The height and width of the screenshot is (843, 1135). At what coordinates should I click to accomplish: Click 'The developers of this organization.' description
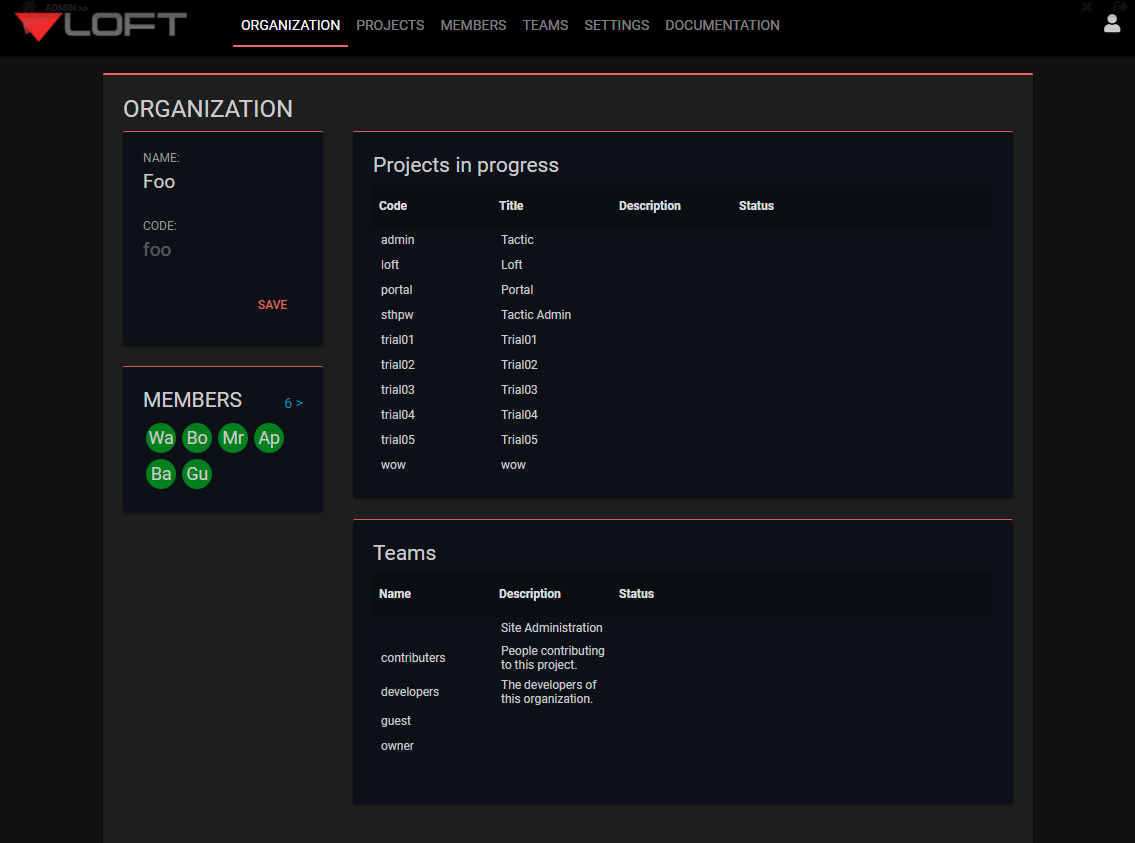click(x=548, y=692)
